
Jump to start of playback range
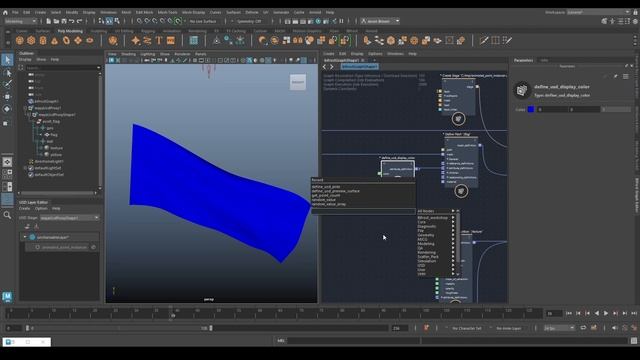coord(569,313)
